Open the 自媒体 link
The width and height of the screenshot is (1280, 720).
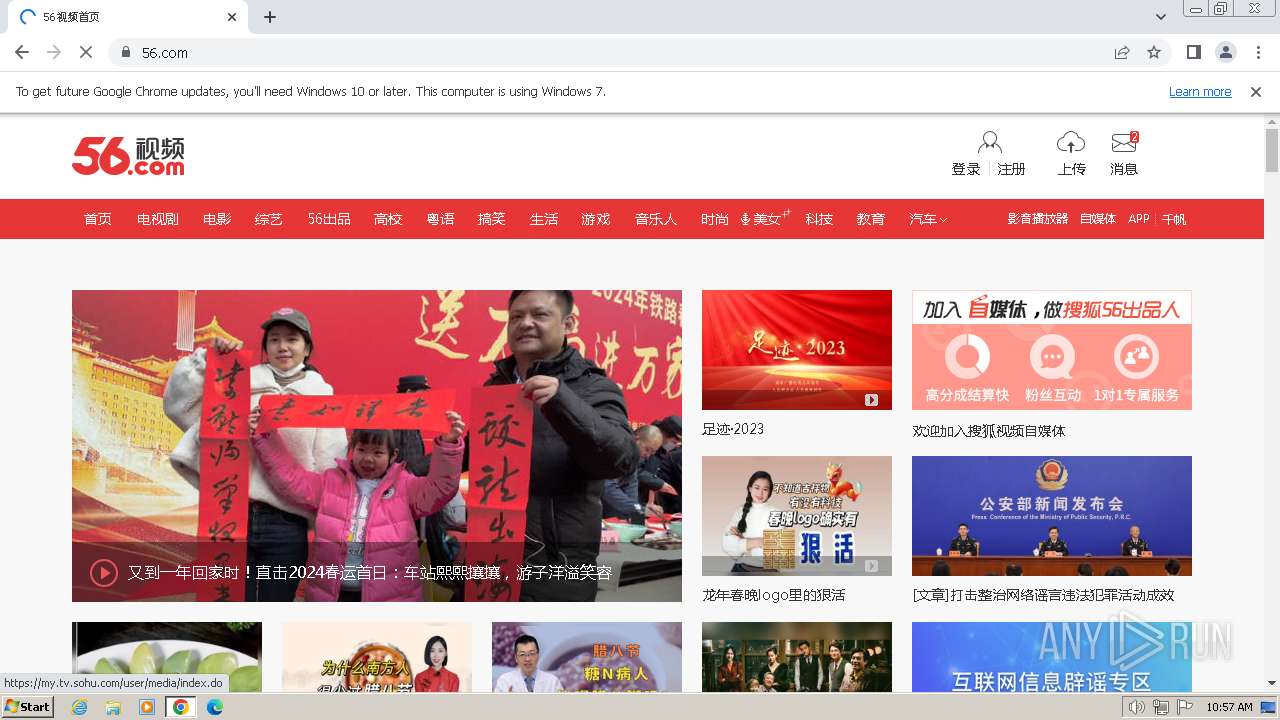[1098, 219]
